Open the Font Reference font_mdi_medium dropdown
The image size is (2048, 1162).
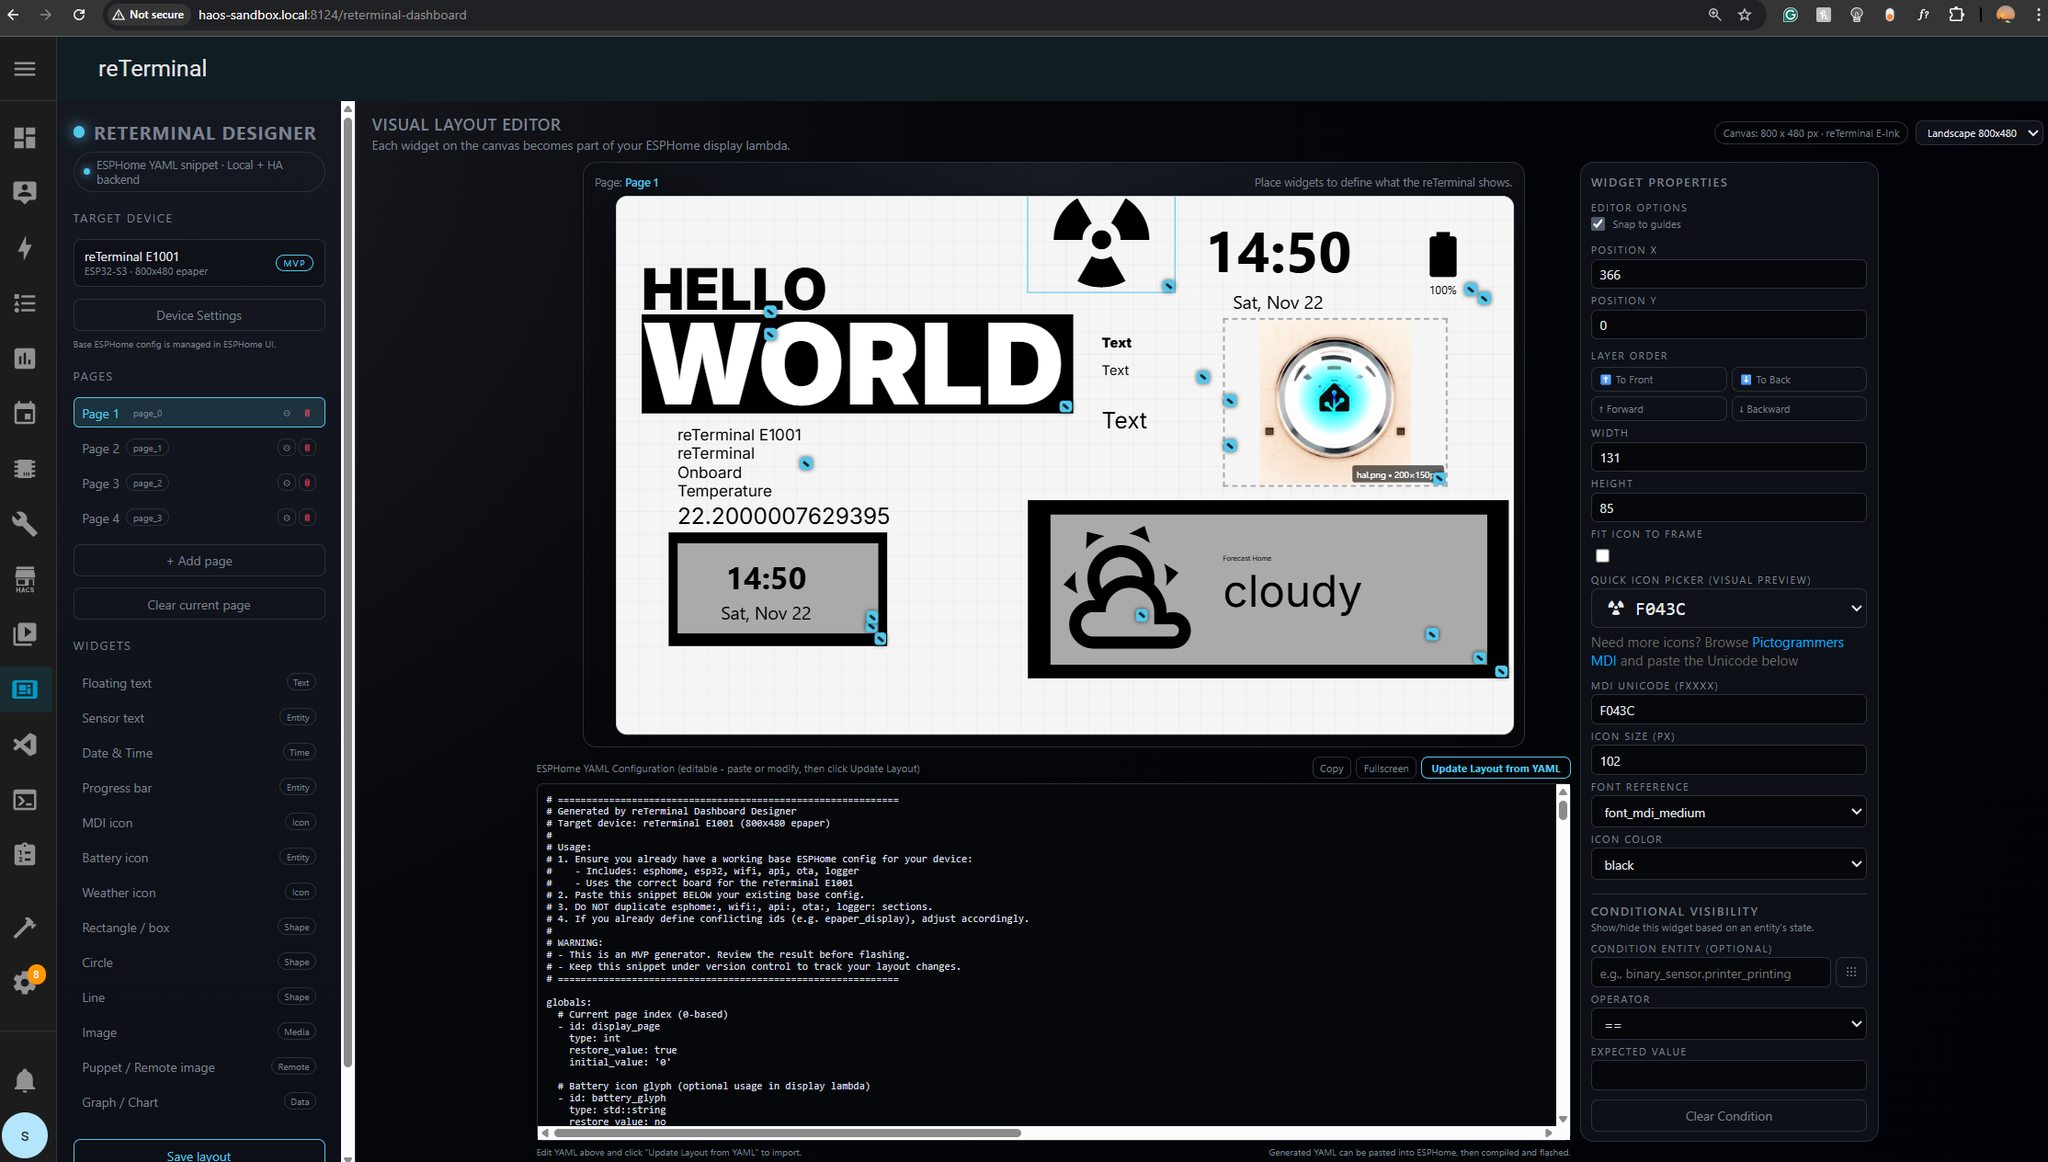click(x=1728, y=812)
